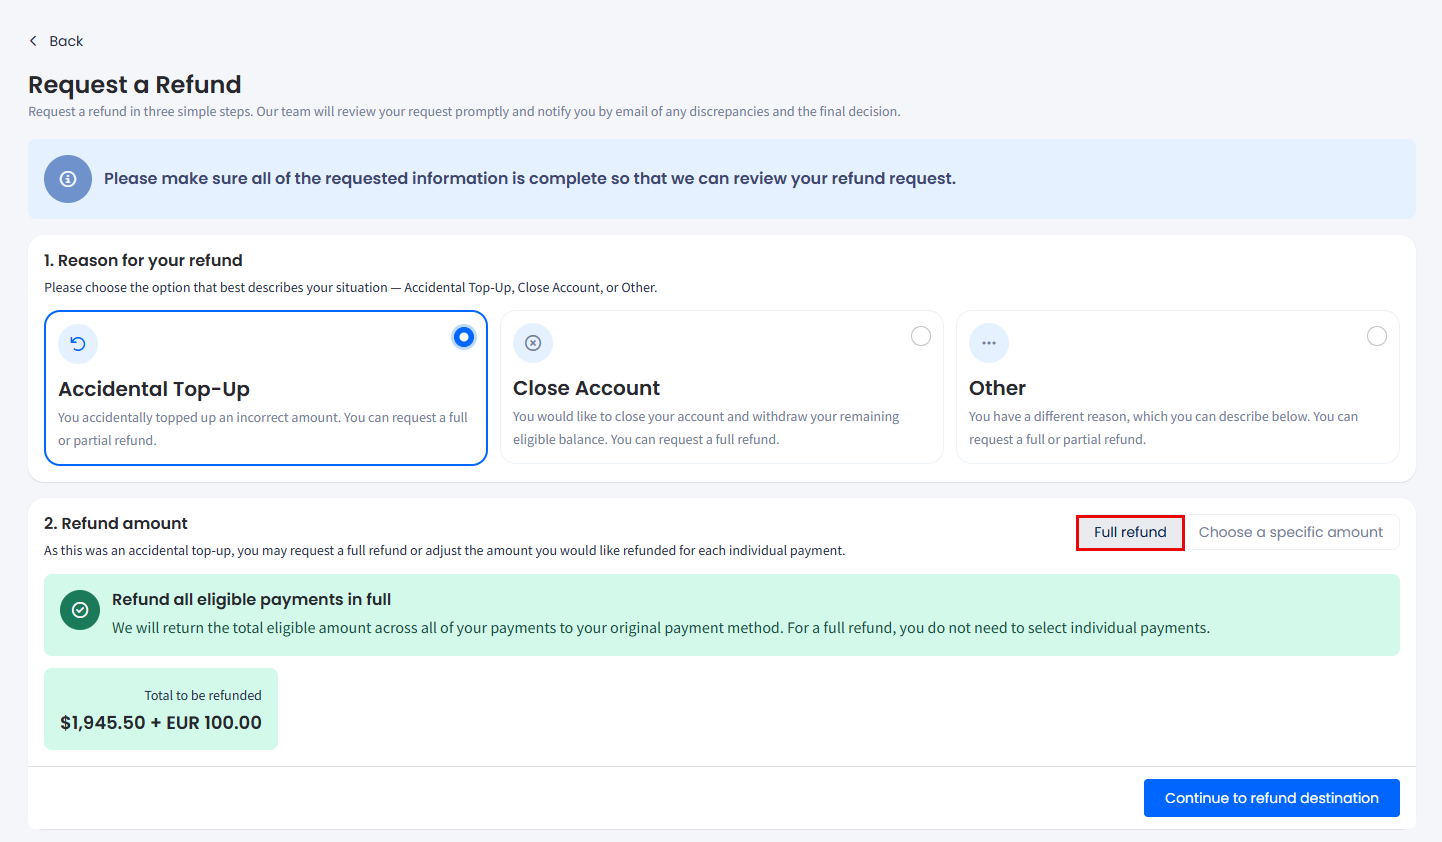Click Continue to refund destination button
The image size is (1442, 842).
(1272, 798)
